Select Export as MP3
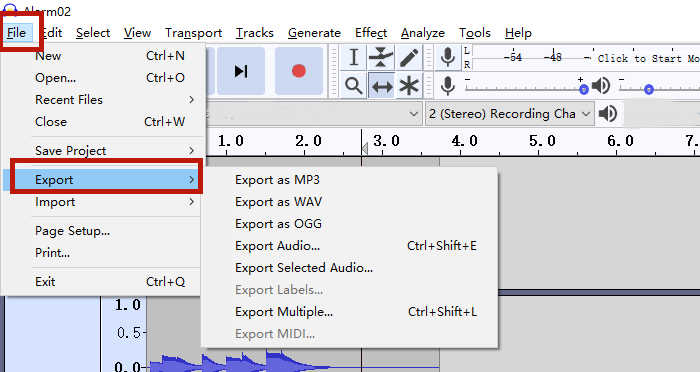Image resolution: width=700 pixels, height=372 pixels. [350, 180]
